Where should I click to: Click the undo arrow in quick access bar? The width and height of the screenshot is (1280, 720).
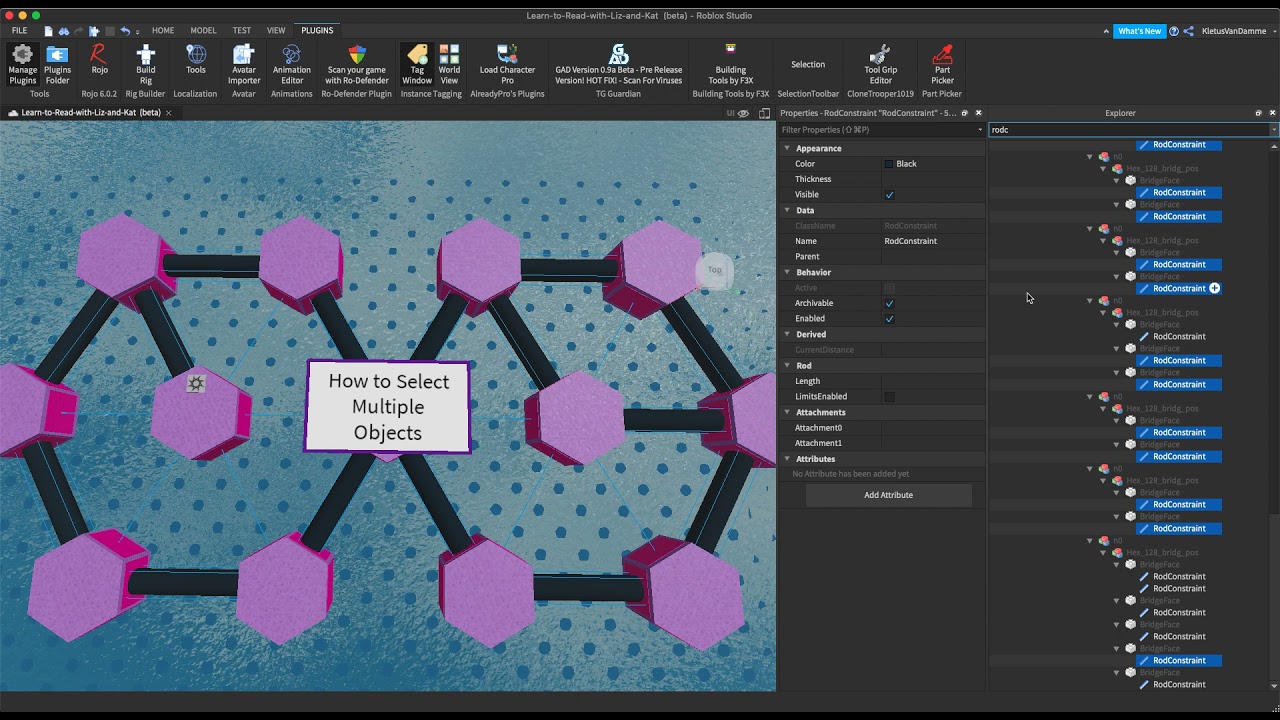pyautogui.click(x=125, y=31)
